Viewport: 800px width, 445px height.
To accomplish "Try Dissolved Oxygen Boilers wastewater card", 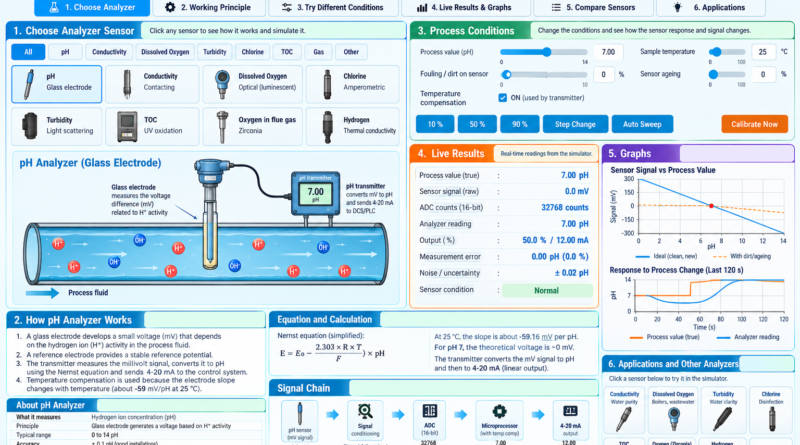I will pos(673,410).
